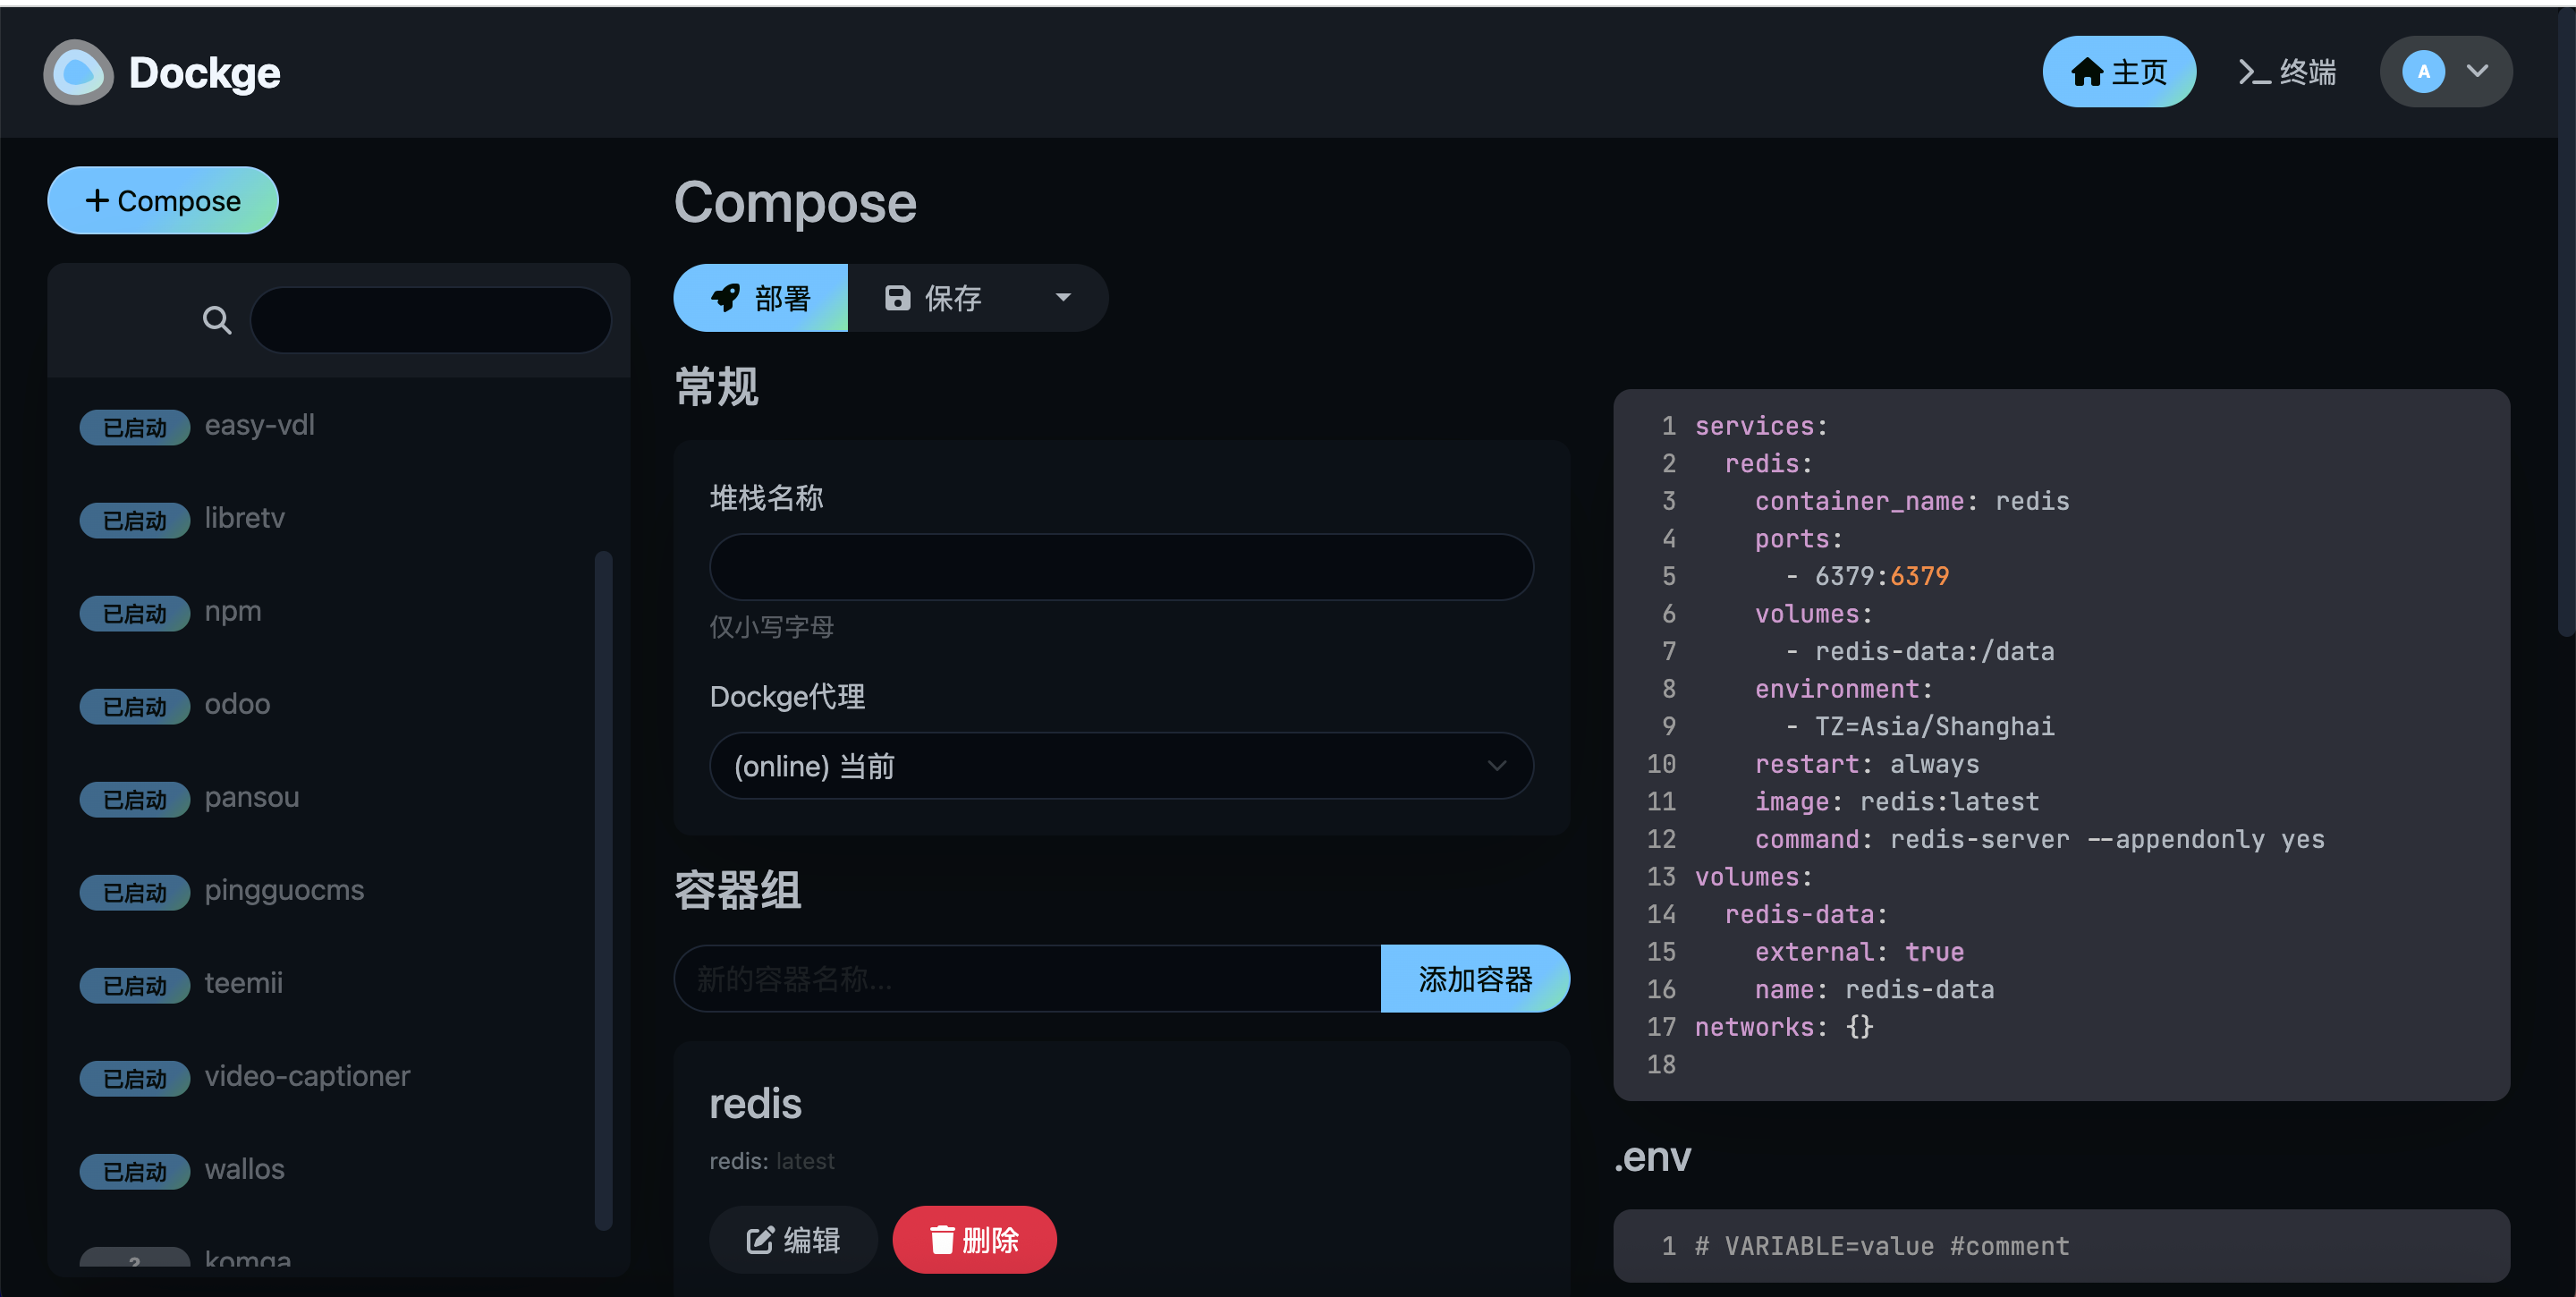Image resolution: width=2576 pixels, height=1297 pixels.
Task: Open the terminal (终端) page
Action: coord(2286,72)
